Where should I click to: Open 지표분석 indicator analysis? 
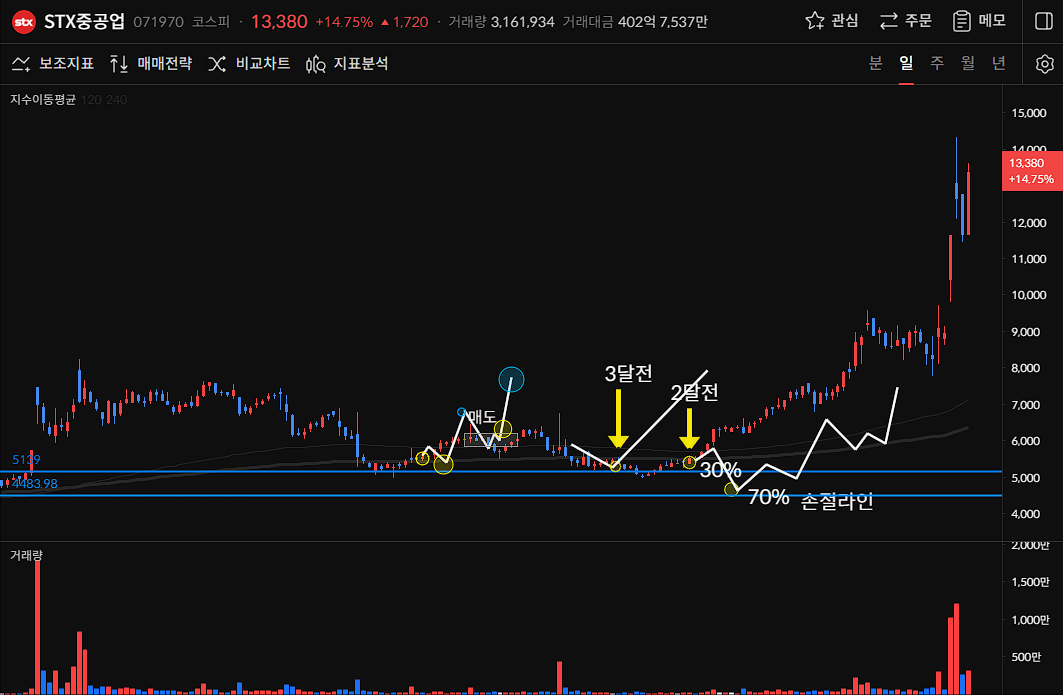tap(347, 64)
